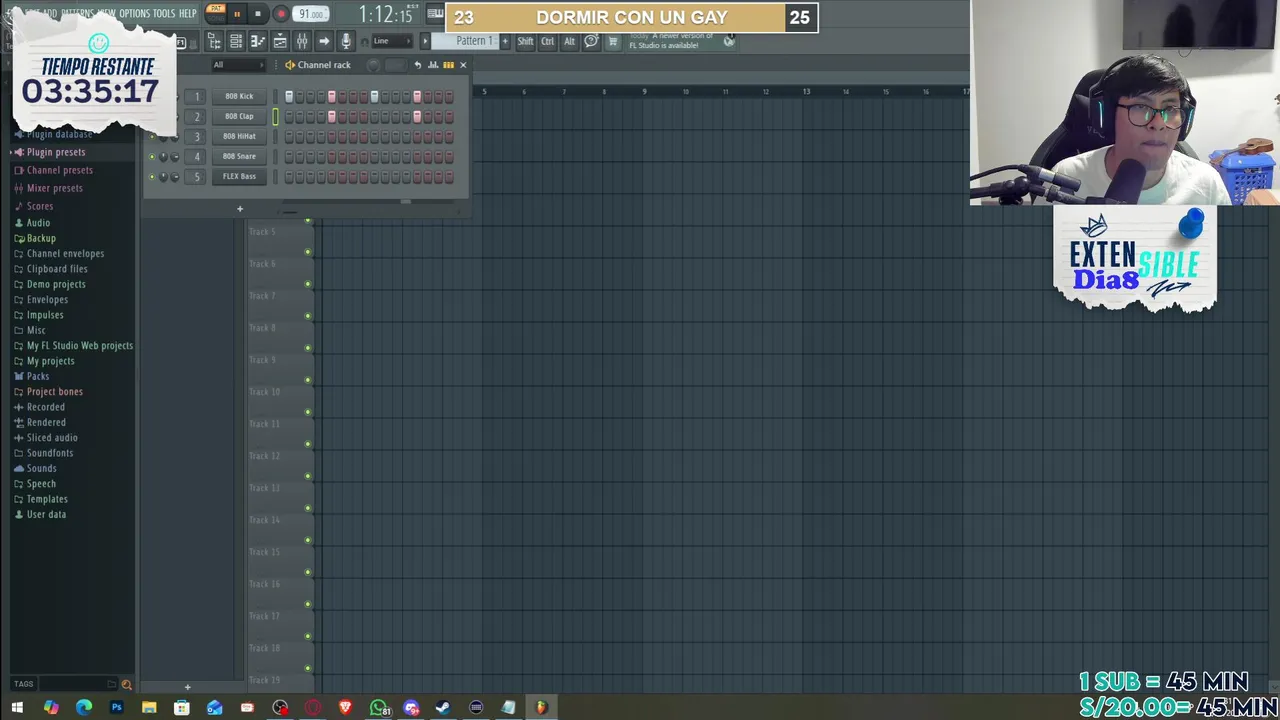The height and width of the screenshot is (720, 1280).
Task: Open the shop cart icon
Action: tap(613, 41)
